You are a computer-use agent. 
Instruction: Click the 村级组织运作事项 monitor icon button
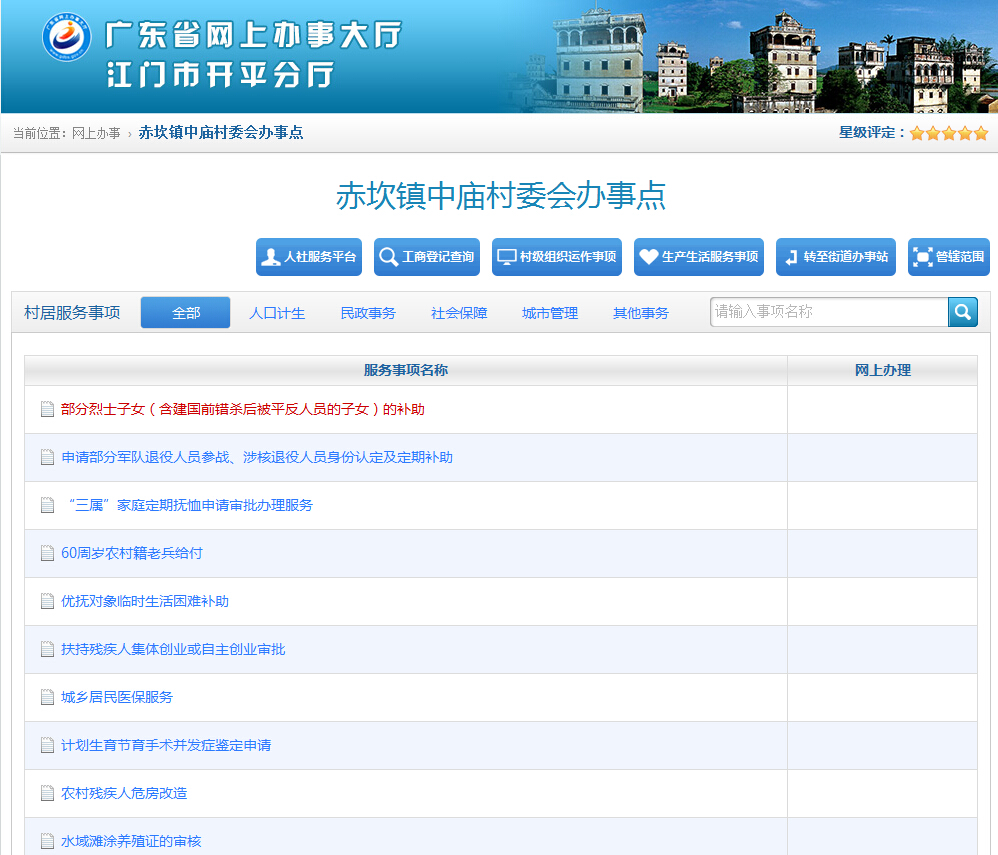557,257
